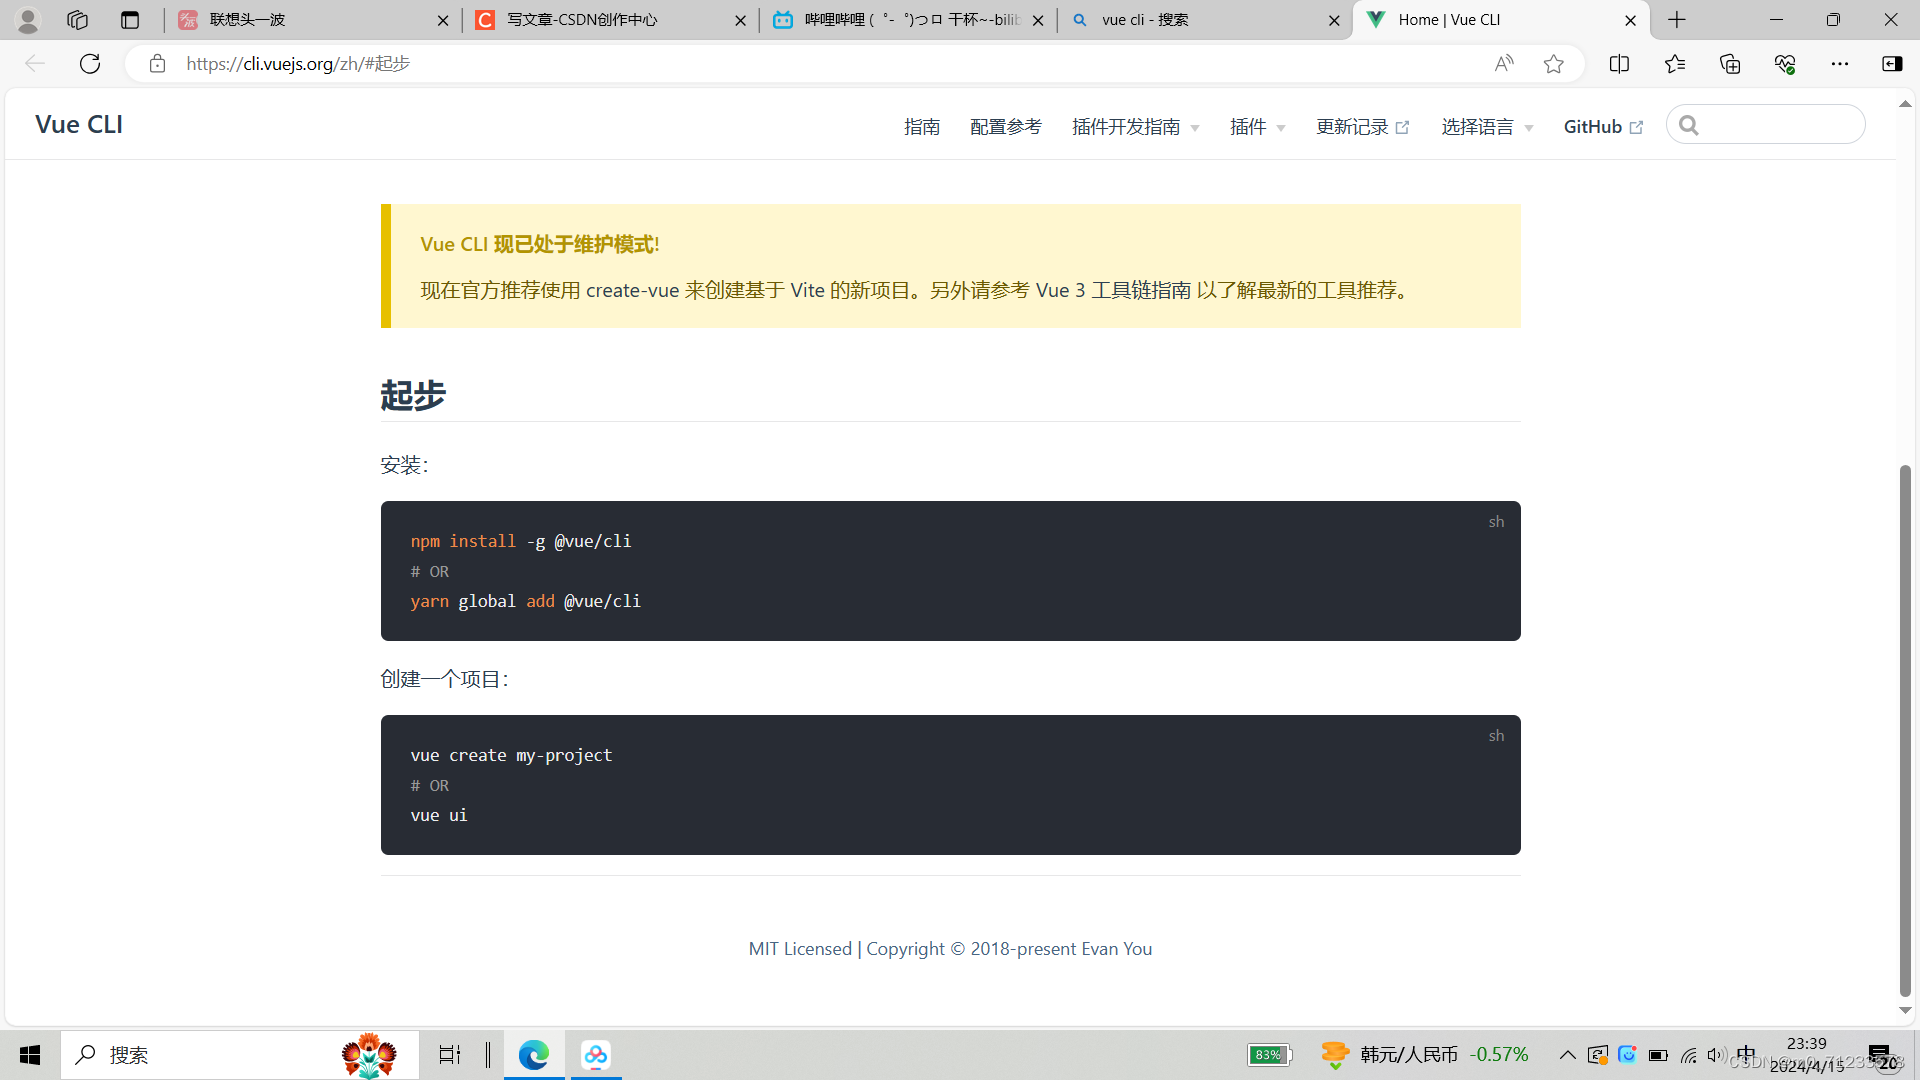Screen dimensions: 1920x1080
Task: Click the Copilot icon in toolbar
Action: coord(1893,63)
